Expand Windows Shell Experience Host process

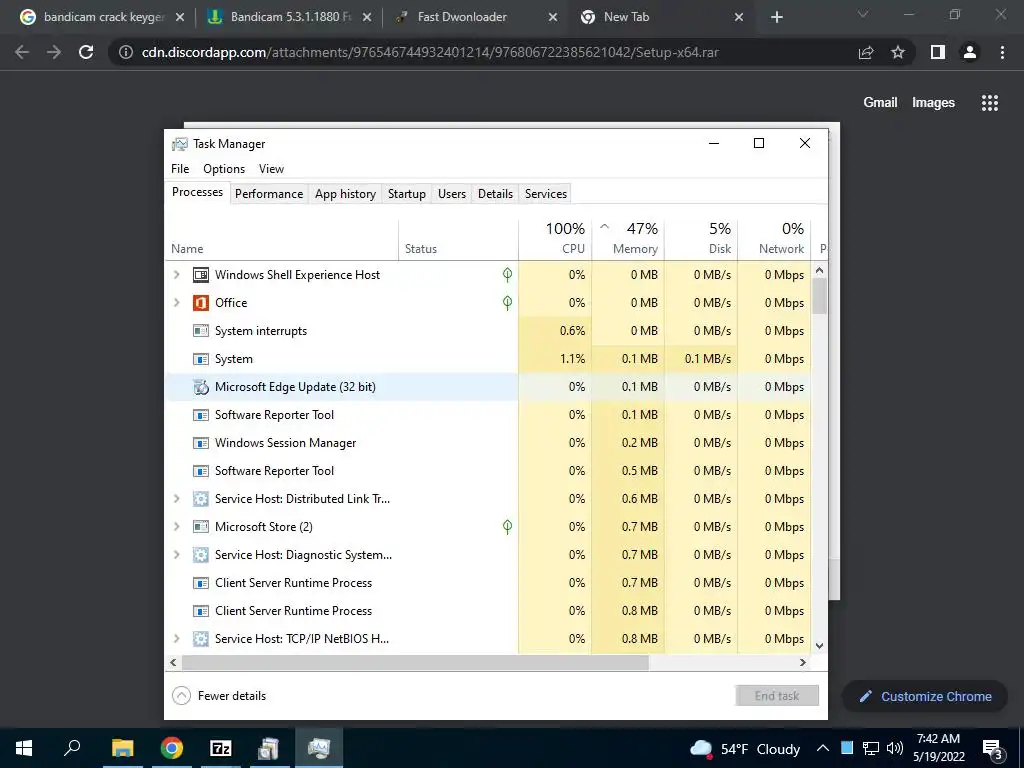tap(176, 275)
